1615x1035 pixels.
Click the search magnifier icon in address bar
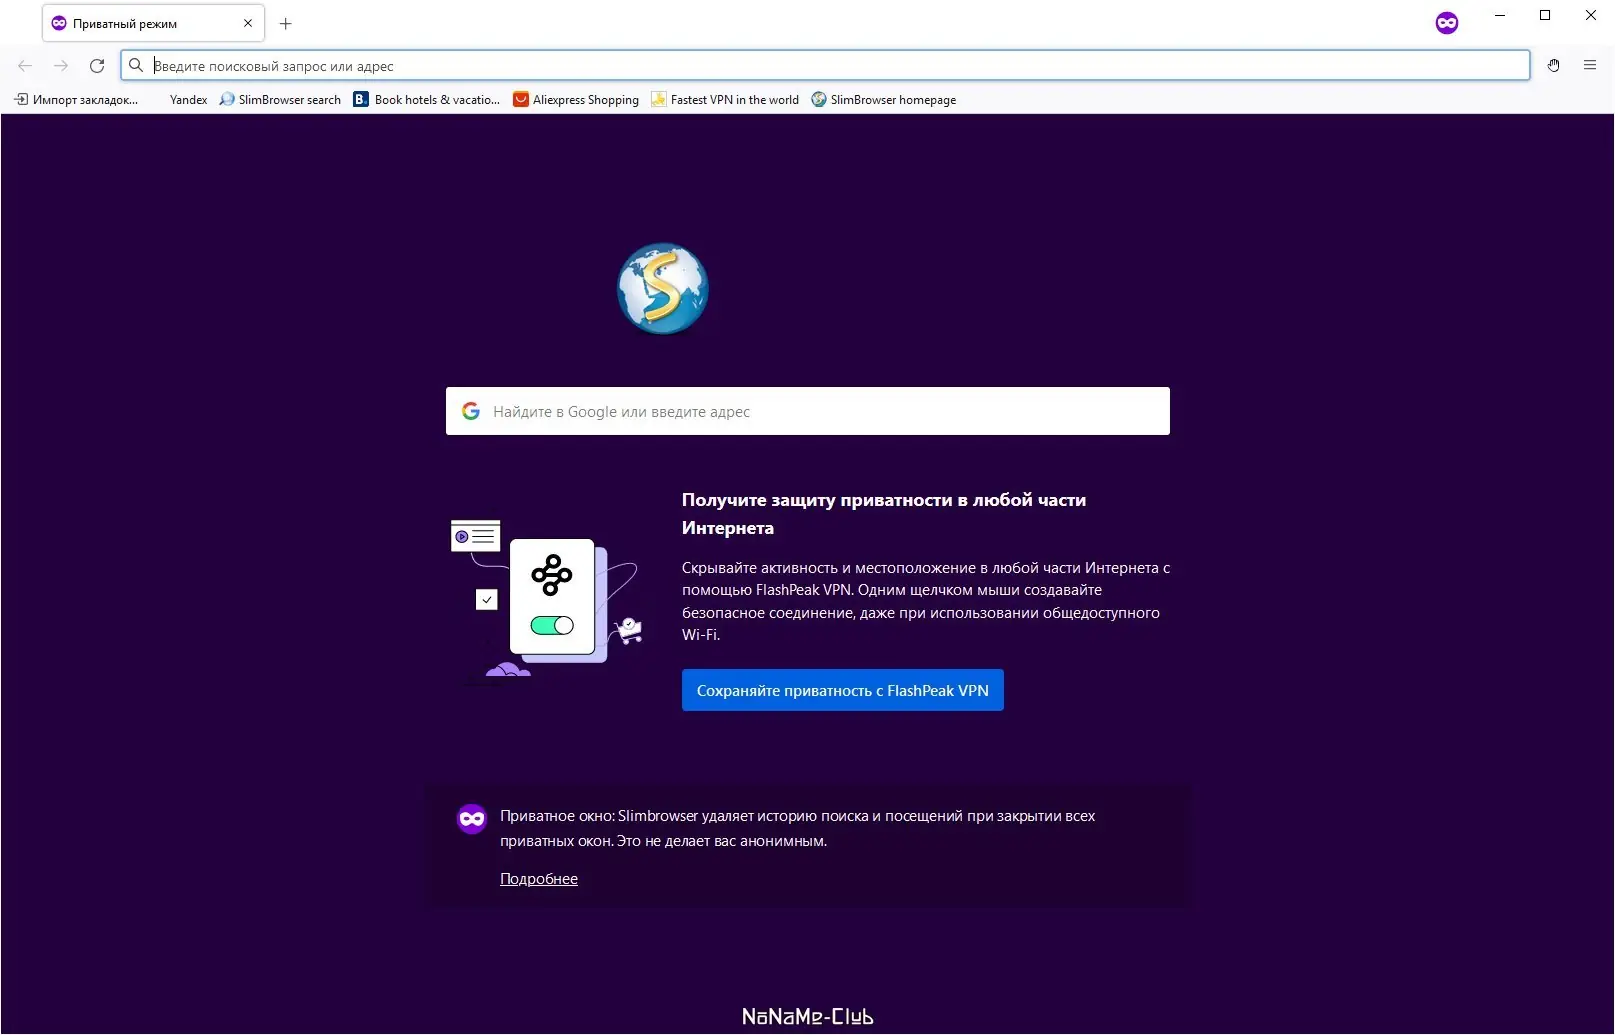pos(136,66)
